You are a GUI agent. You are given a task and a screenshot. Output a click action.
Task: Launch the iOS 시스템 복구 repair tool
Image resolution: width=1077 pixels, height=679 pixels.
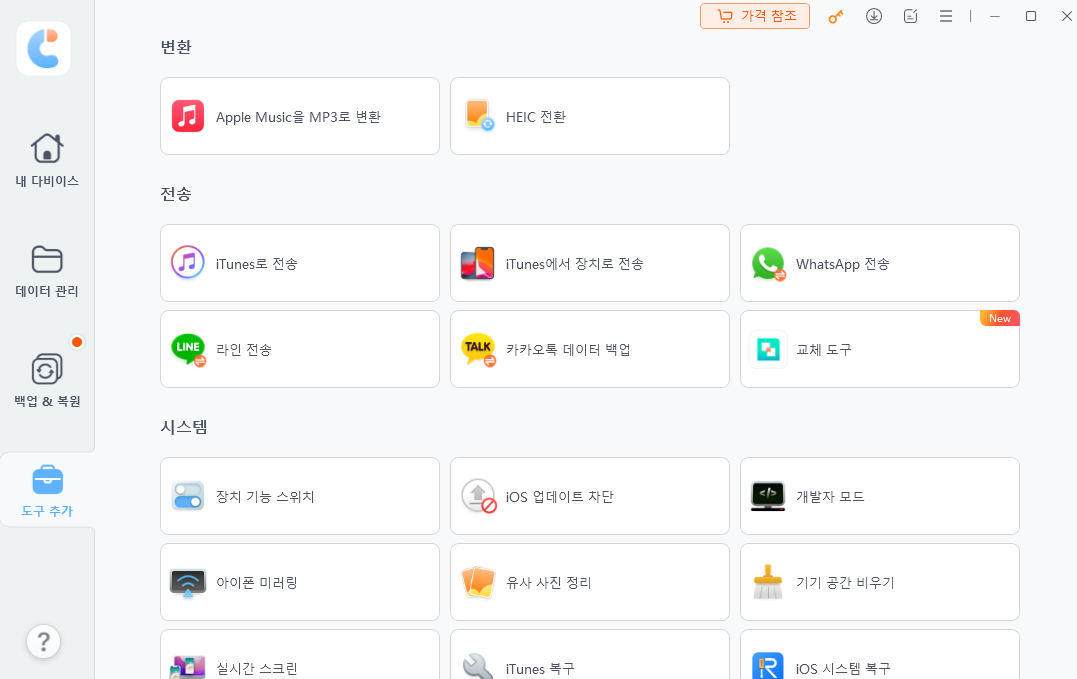[879, 665]
